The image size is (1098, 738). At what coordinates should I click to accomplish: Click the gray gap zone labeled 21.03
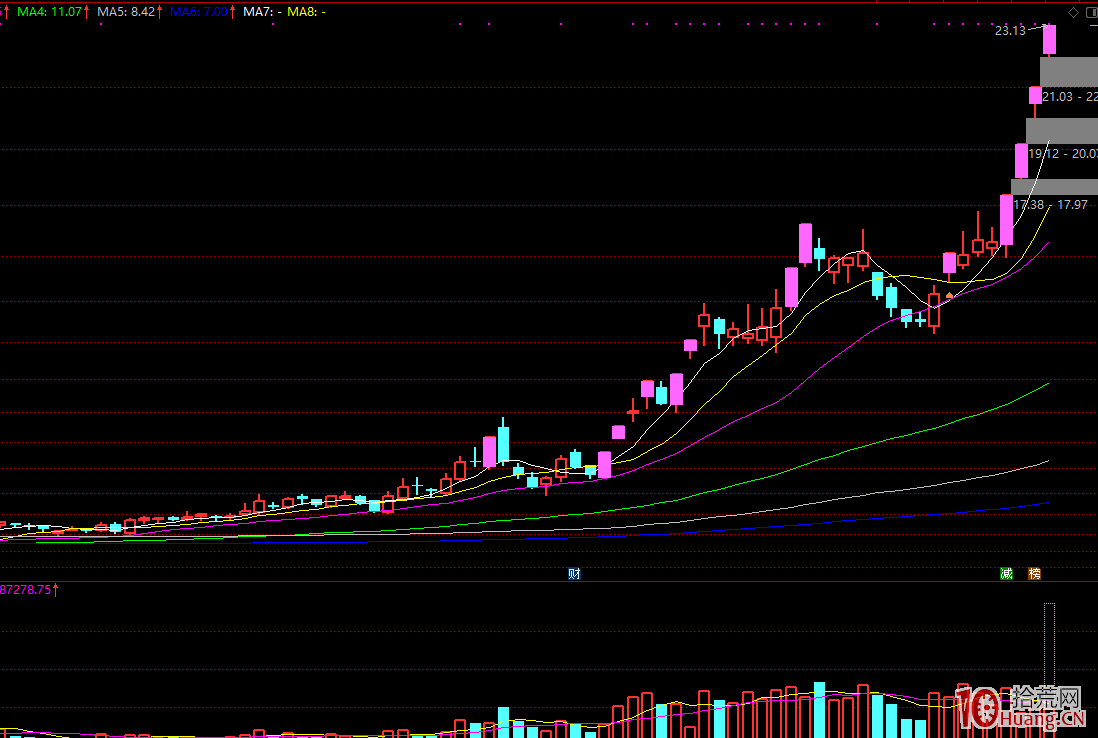[1068, 71]
